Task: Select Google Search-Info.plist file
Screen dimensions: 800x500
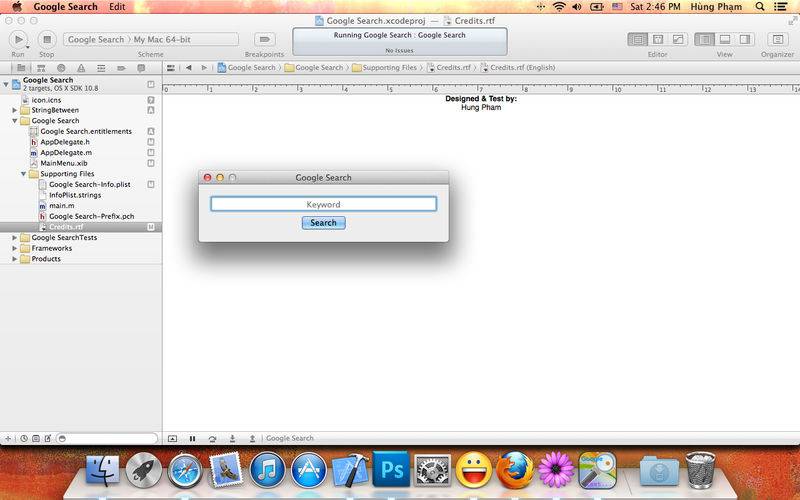Action: tap(89, 185)
